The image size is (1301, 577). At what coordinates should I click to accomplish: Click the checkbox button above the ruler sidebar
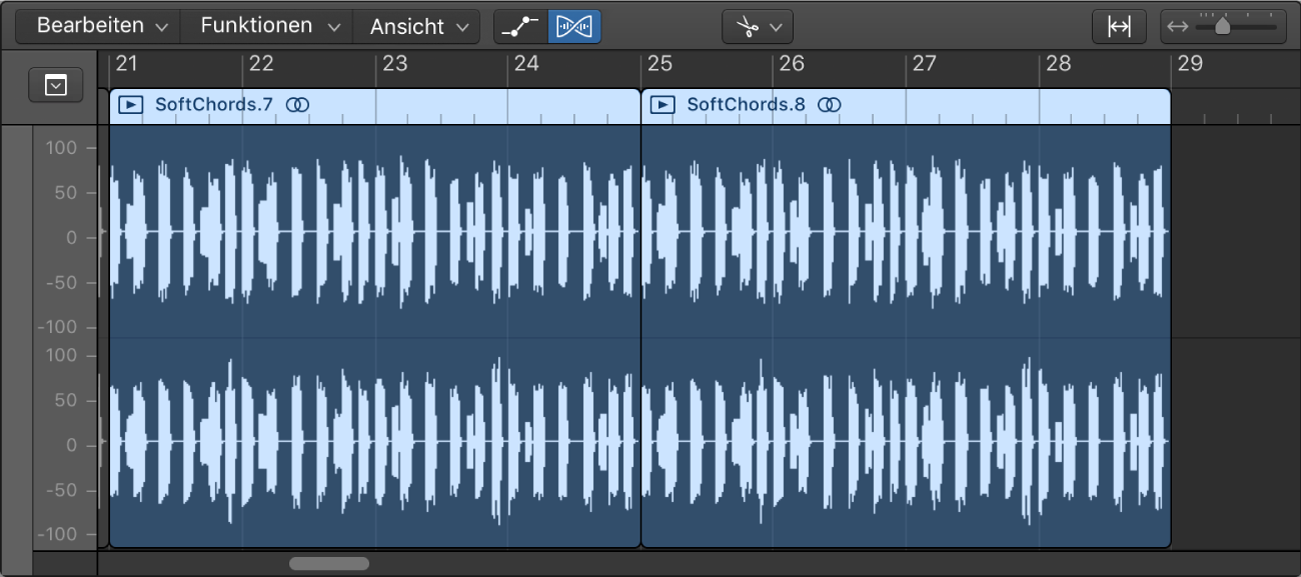[x=55, y=84]
